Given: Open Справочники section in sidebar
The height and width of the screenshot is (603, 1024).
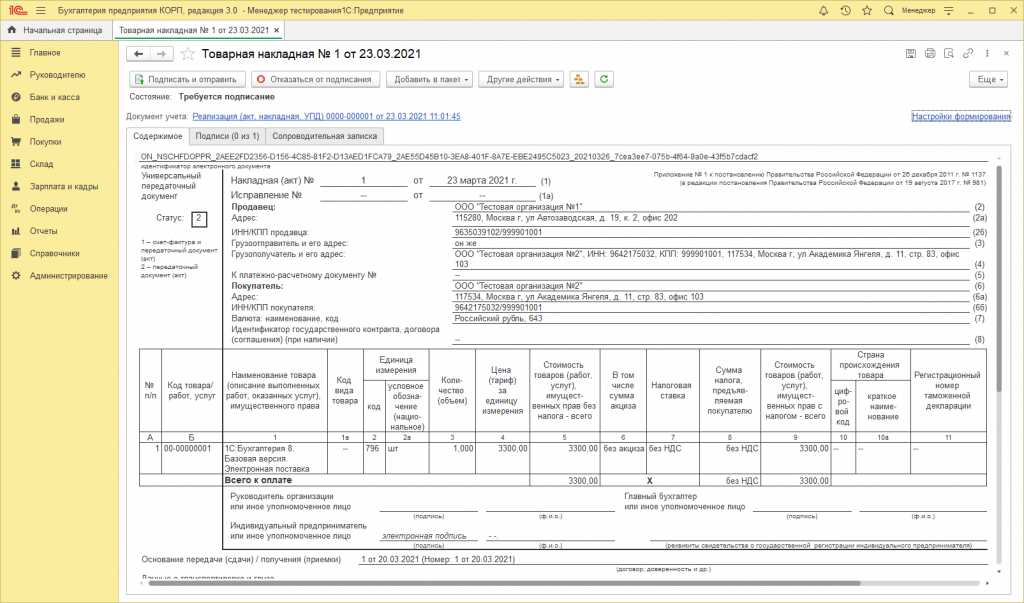Looking at the screenshot, I should click(54, 253).
